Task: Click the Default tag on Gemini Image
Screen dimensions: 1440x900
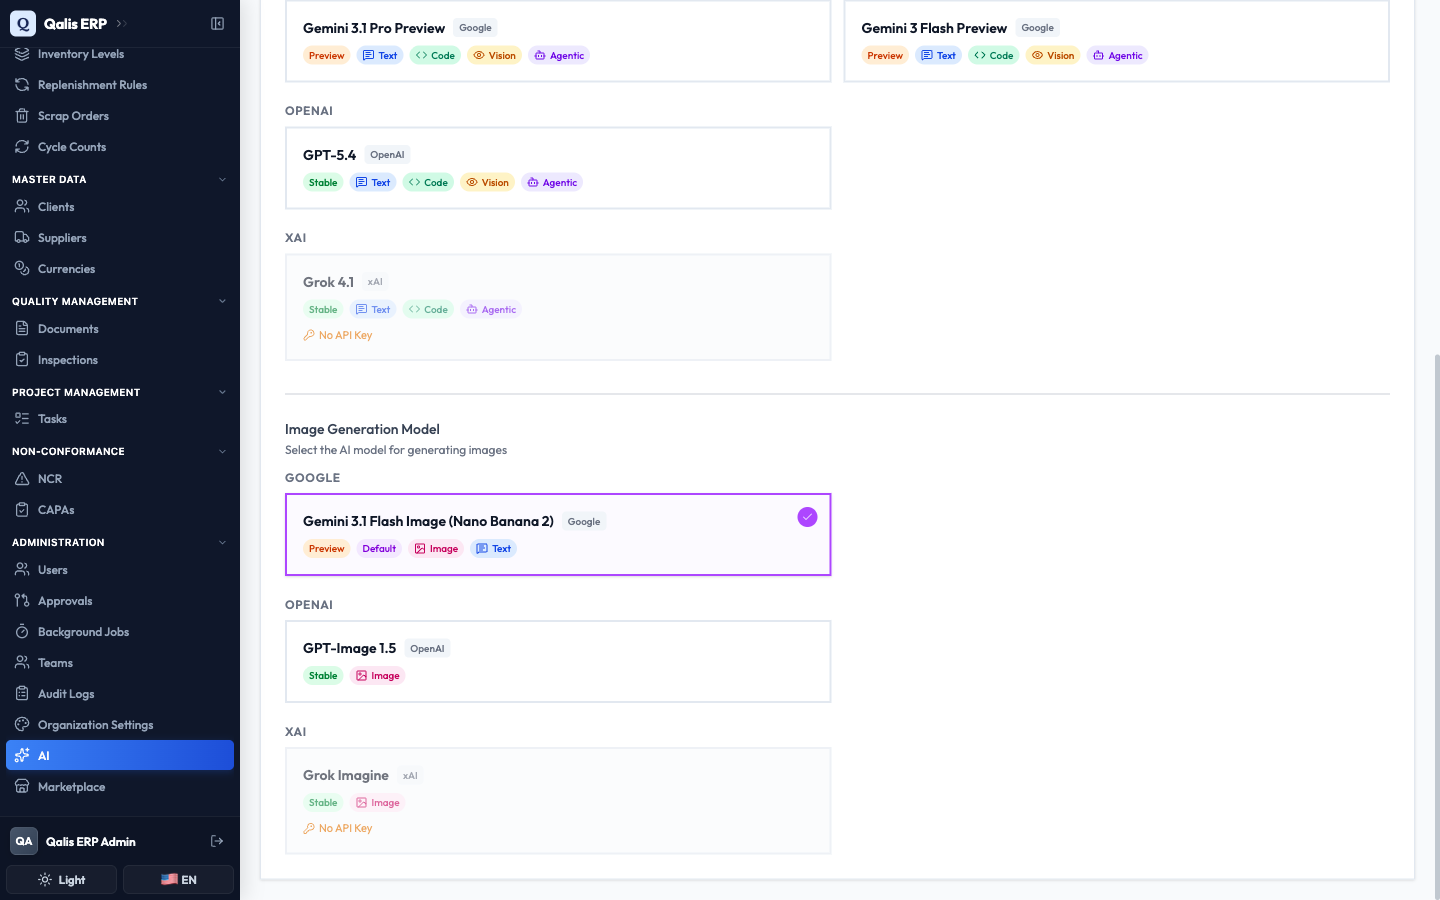Action: coord(379,549)
